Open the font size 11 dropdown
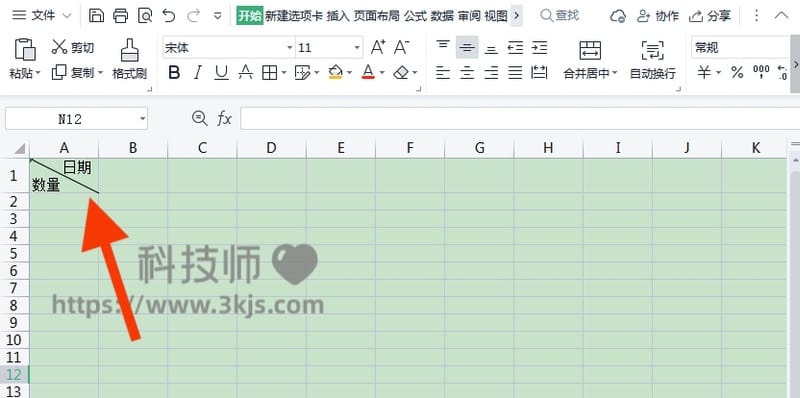 (357, 47)
